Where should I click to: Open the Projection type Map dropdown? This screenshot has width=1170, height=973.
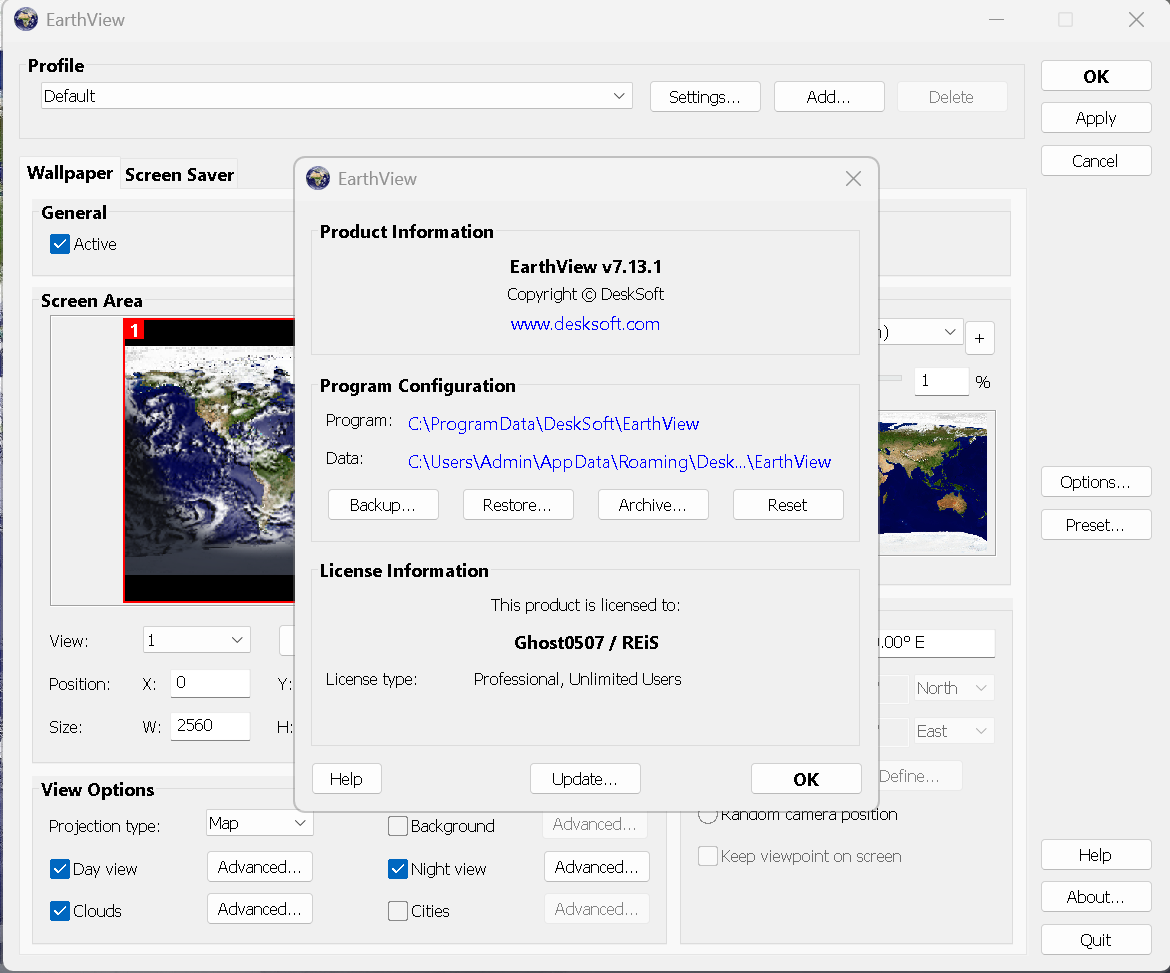(x=260, y=823)
